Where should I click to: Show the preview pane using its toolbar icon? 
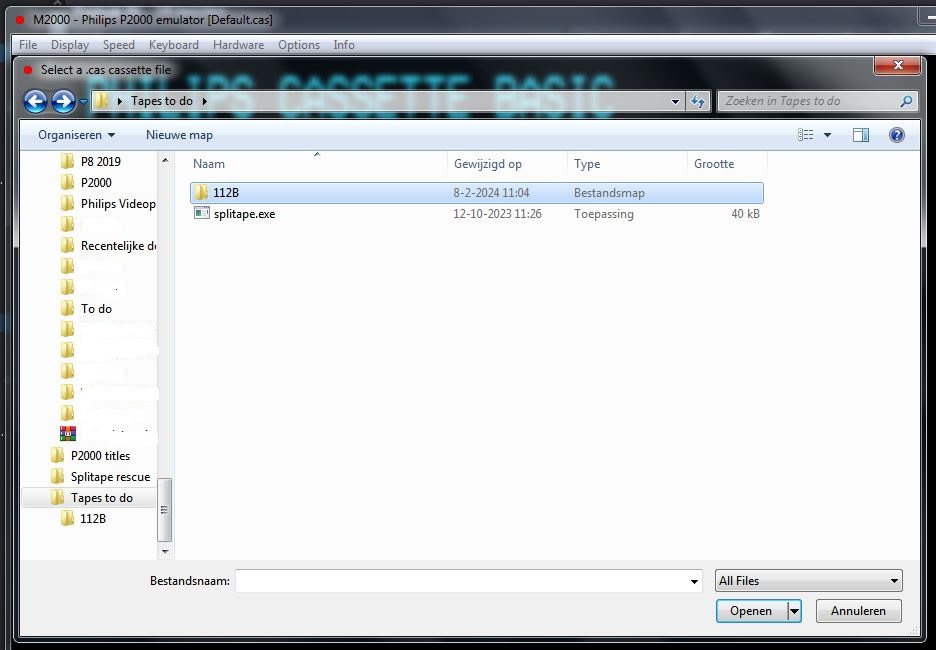point(861,135)
